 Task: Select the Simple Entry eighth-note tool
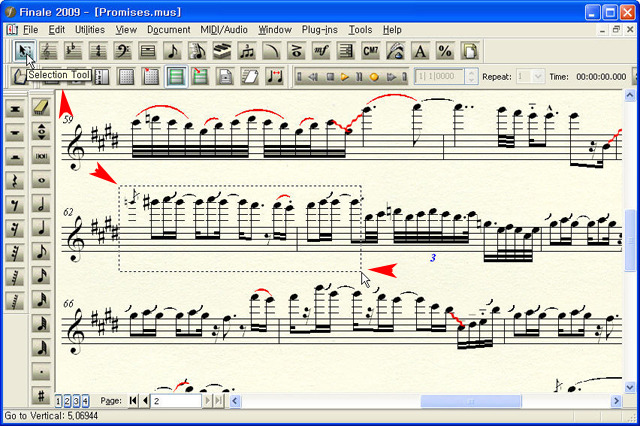(x=173, y=51)
